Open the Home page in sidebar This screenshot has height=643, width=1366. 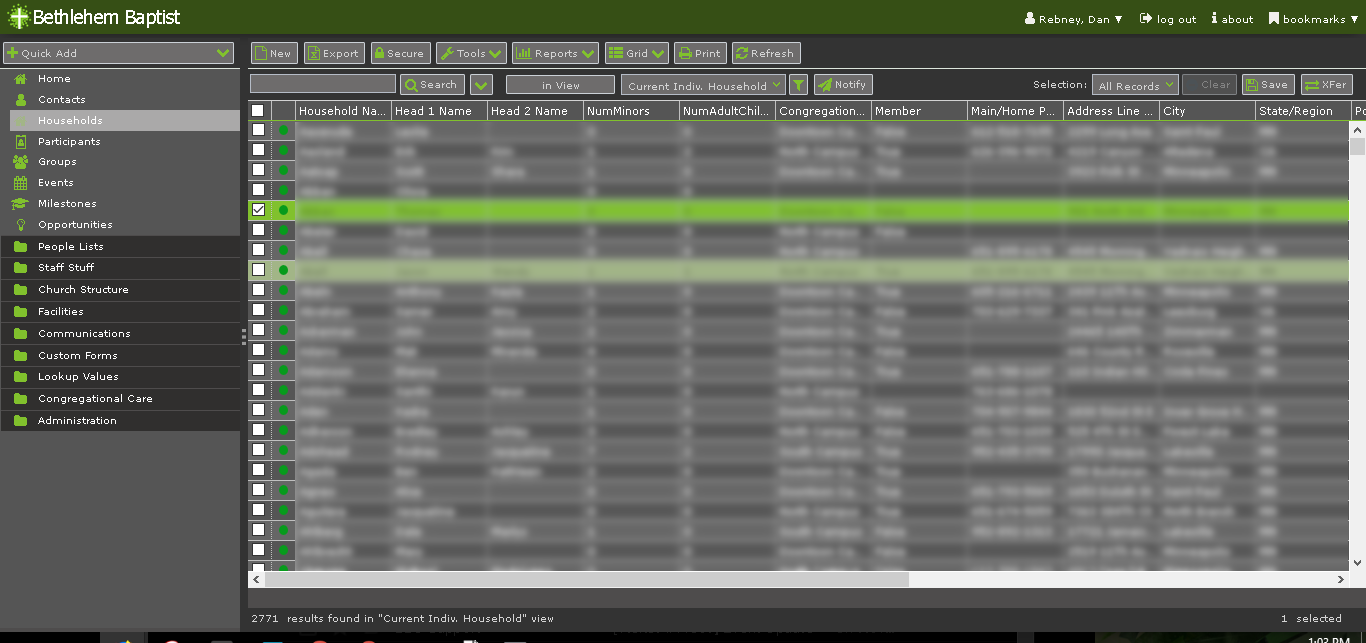(x=54, y=78)
